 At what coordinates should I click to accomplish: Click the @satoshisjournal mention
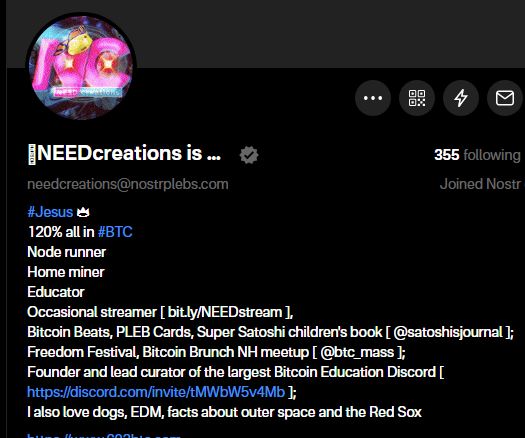(x=448, y=332)
